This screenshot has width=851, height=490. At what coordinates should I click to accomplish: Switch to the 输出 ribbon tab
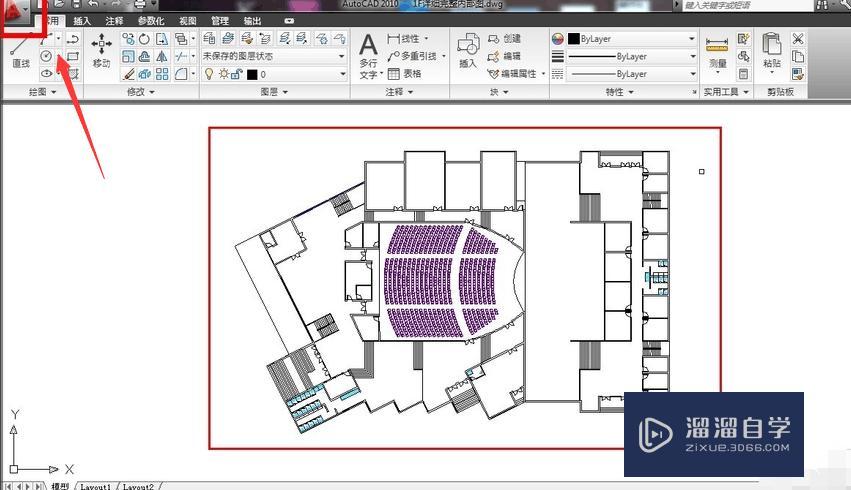(x=252, y=21)
